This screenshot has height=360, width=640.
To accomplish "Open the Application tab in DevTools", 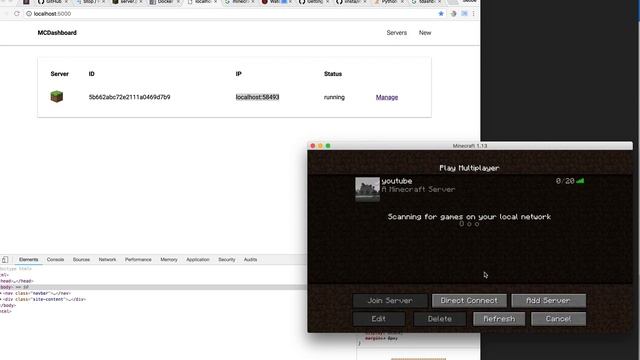I will pyautogui.click(x=198, y=260).
